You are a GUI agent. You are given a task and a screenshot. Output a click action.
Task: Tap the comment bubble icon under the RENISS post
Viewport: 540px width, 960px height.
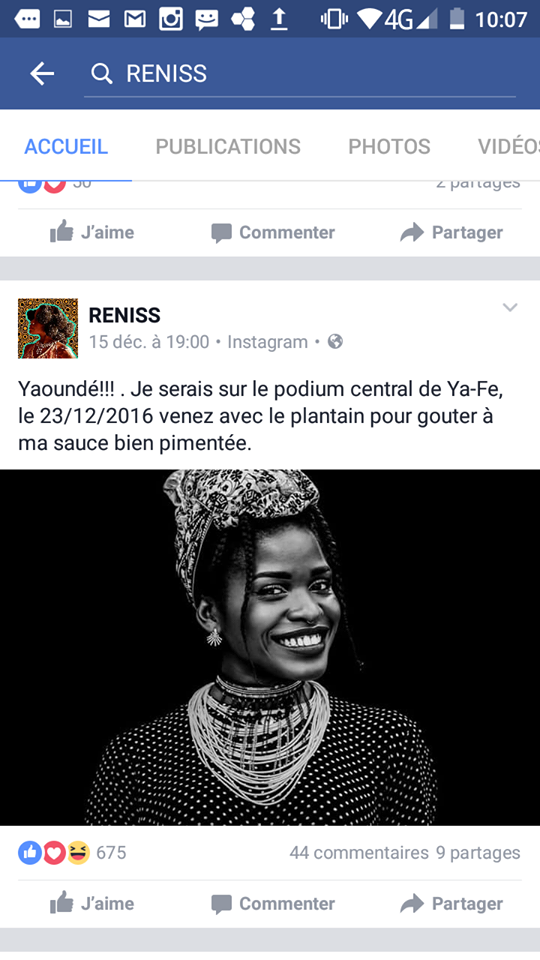221,904
